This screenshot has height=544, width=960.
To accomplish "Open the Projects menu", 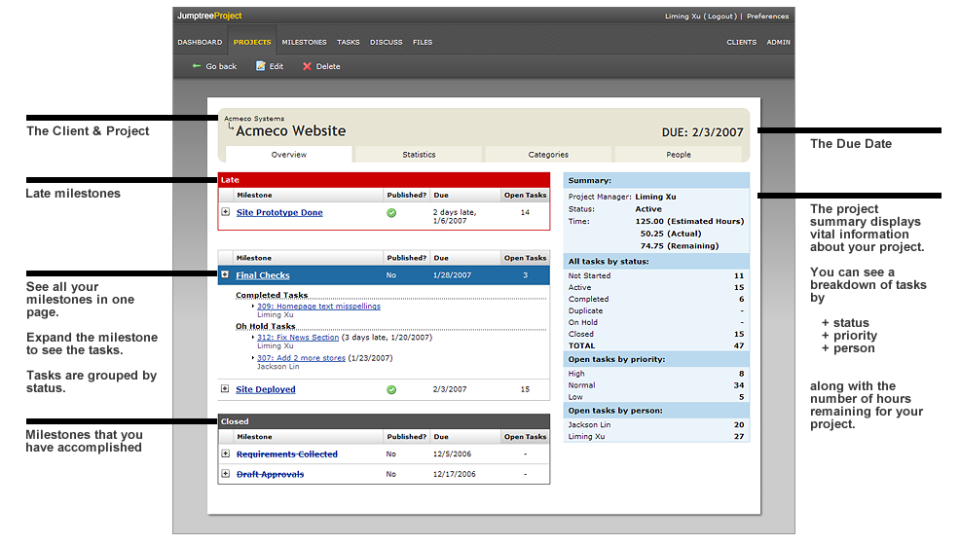I will coord(252,42).
